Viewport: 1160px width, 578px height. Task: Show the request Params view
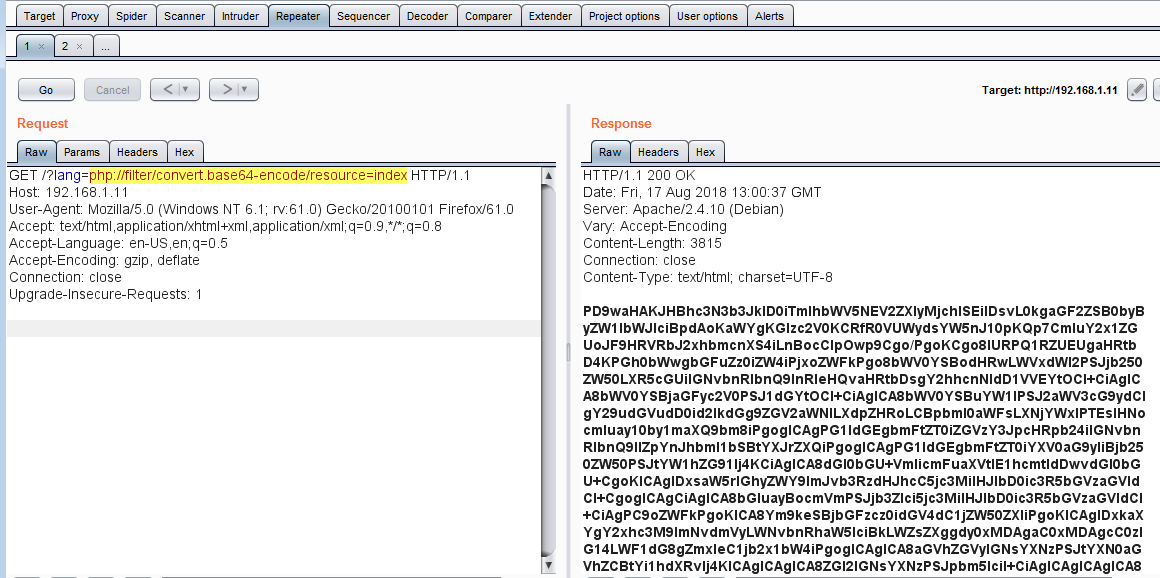[82, 152]
